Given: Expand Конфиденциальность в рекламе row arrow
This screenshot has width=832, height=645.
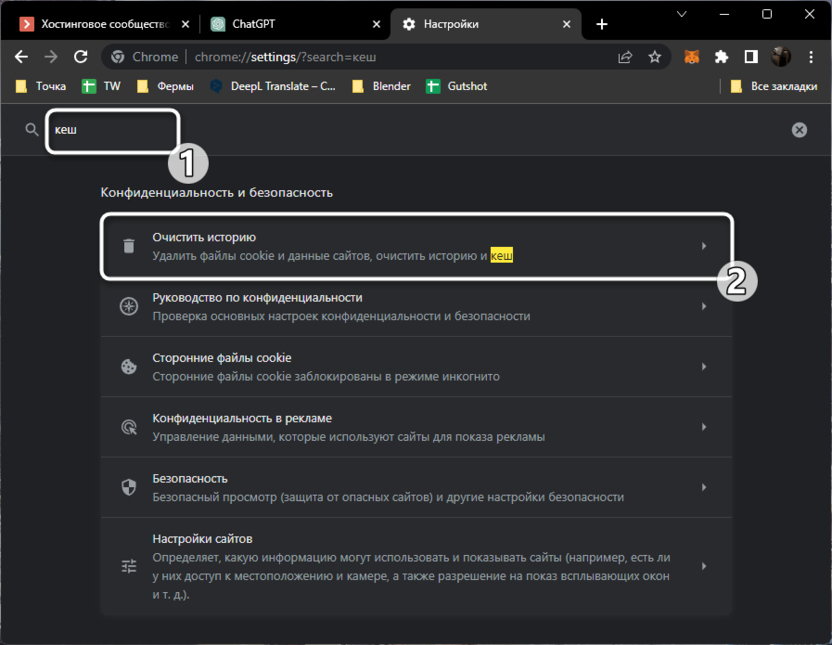Looking at the screenshot, I should [704, 427].
